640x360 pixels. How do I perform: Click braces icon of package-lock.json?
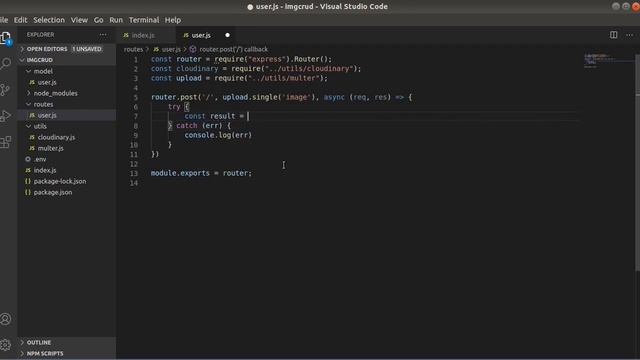point(28,181)
